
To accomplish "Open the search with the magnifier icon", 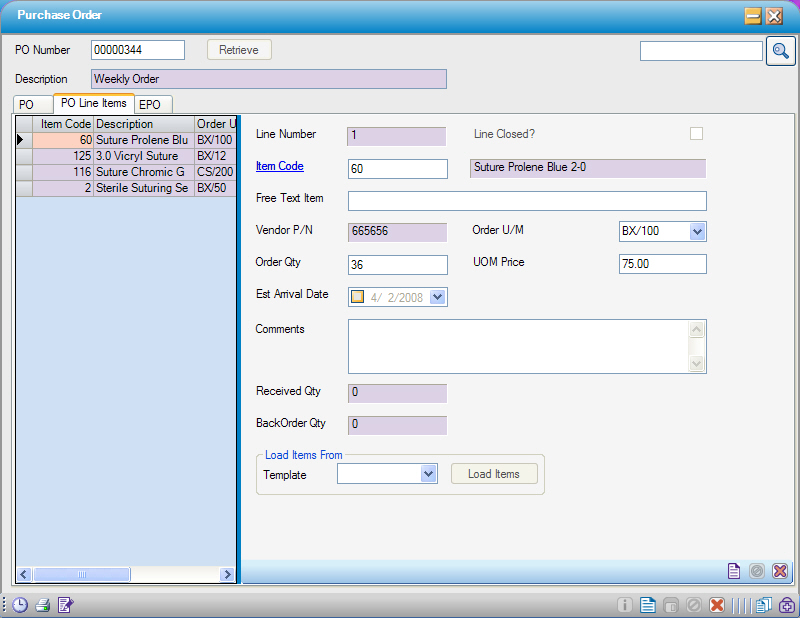I will pos(781,50).
